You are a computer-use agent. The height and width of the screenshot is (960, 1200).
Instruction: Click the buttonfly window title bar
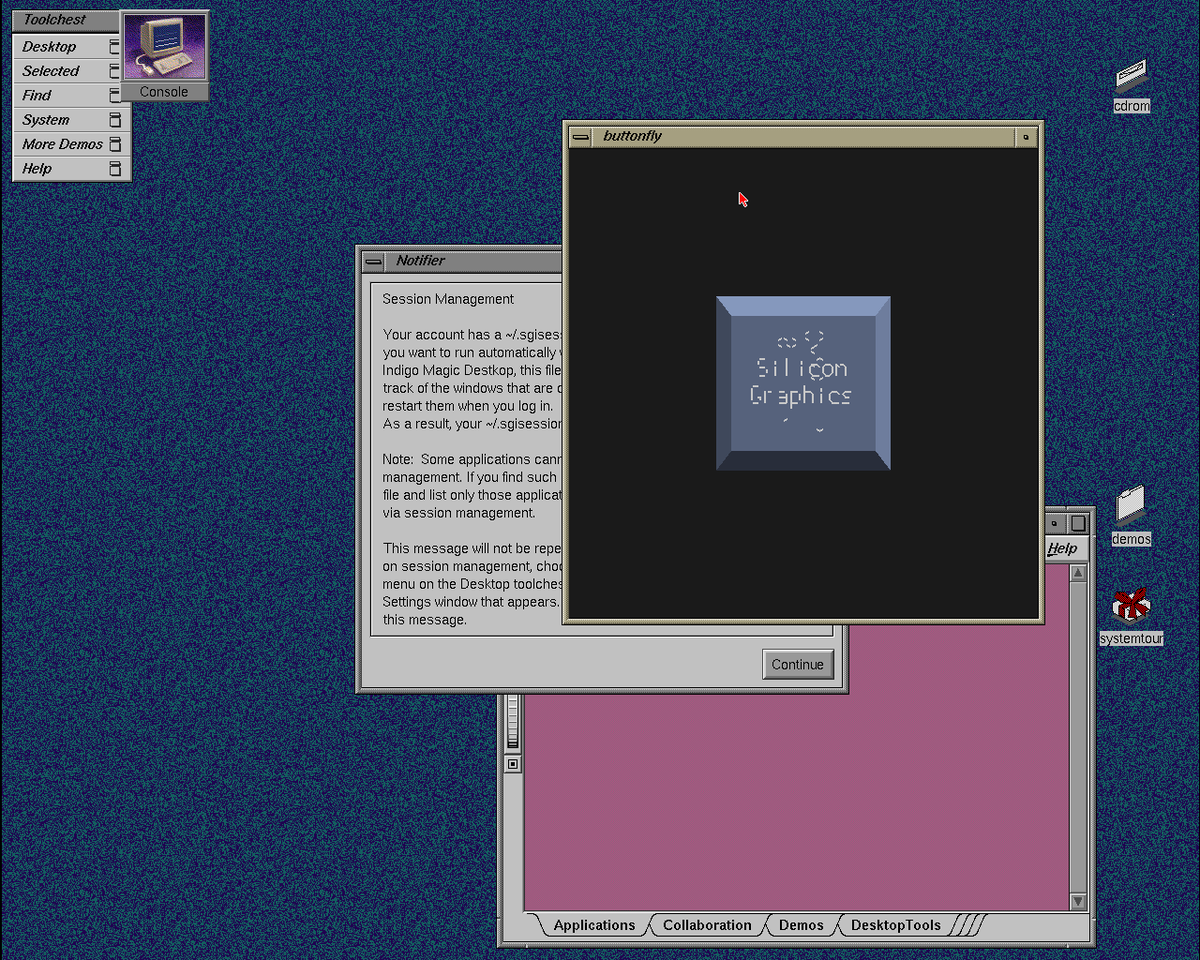coord(804,137)
